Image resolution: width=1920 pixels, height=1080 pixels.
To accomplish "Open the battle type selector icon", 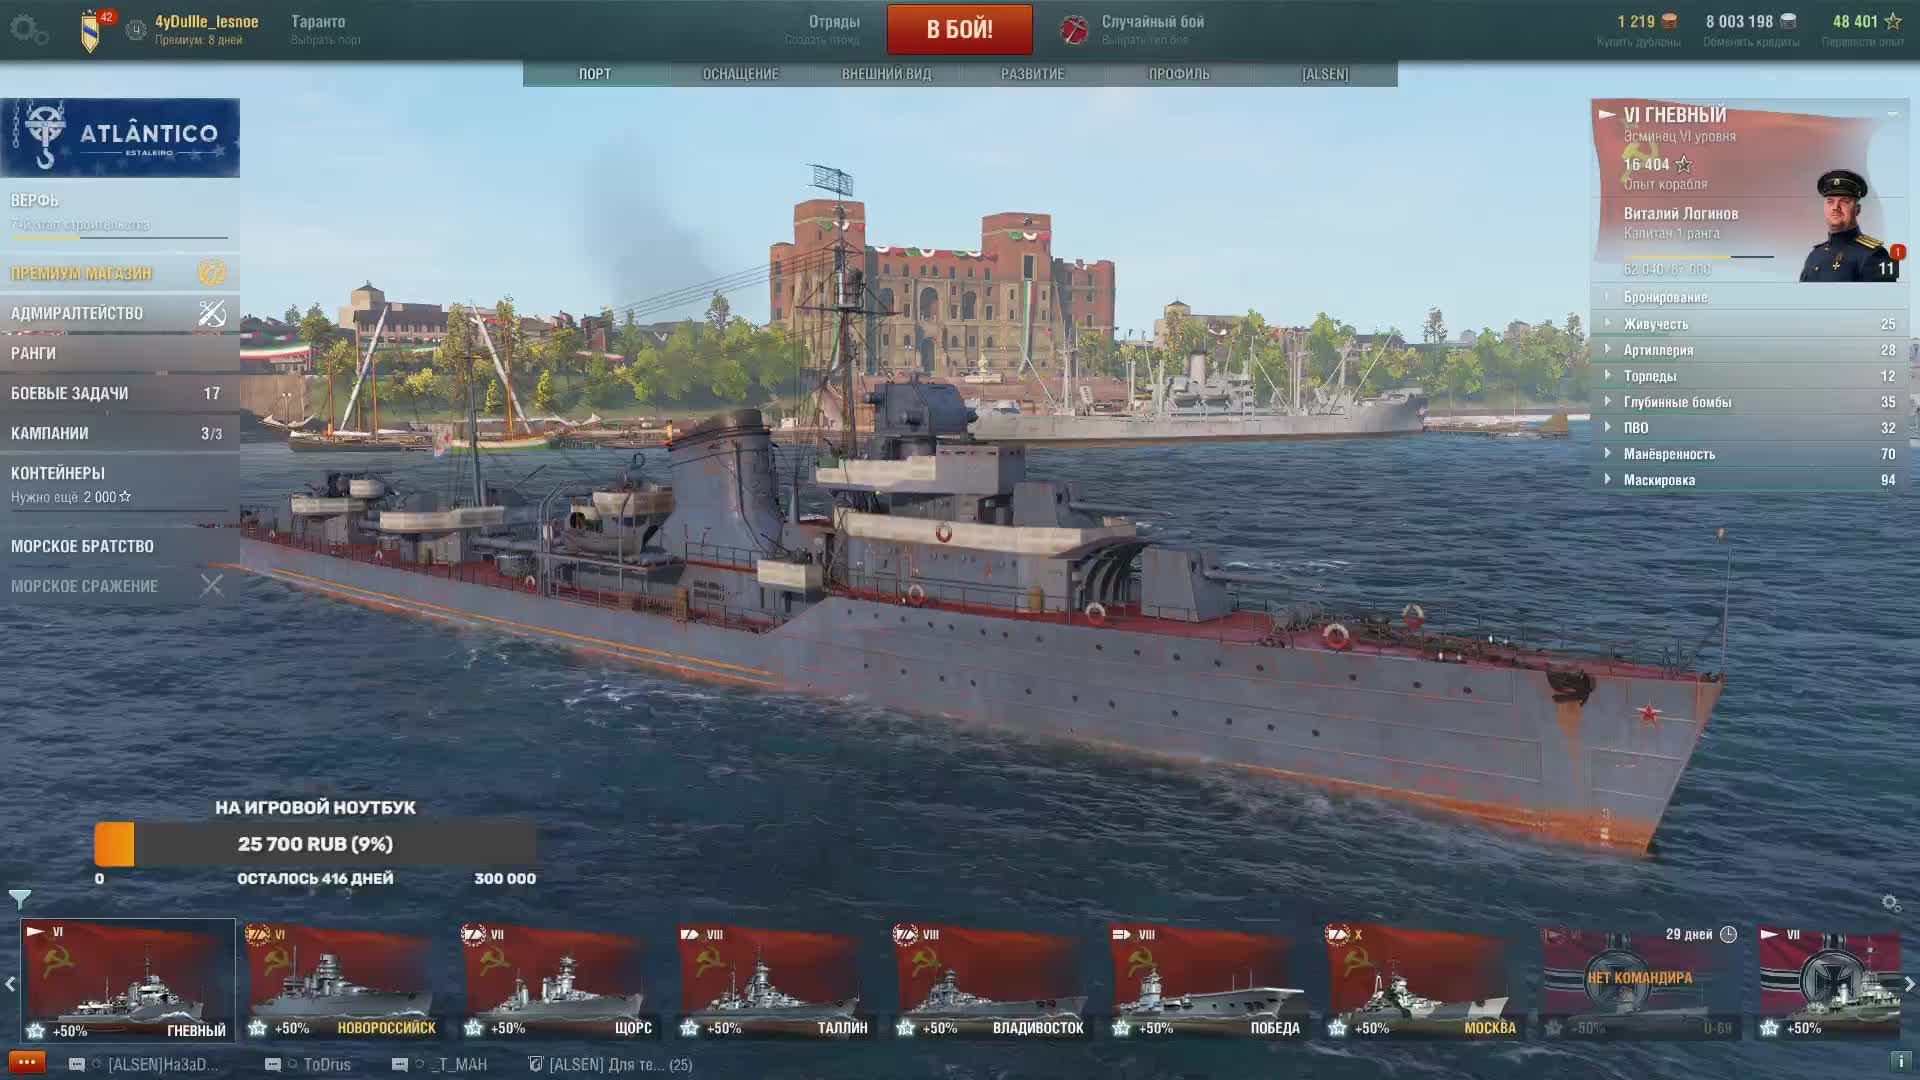I will tap(1074, 29).
